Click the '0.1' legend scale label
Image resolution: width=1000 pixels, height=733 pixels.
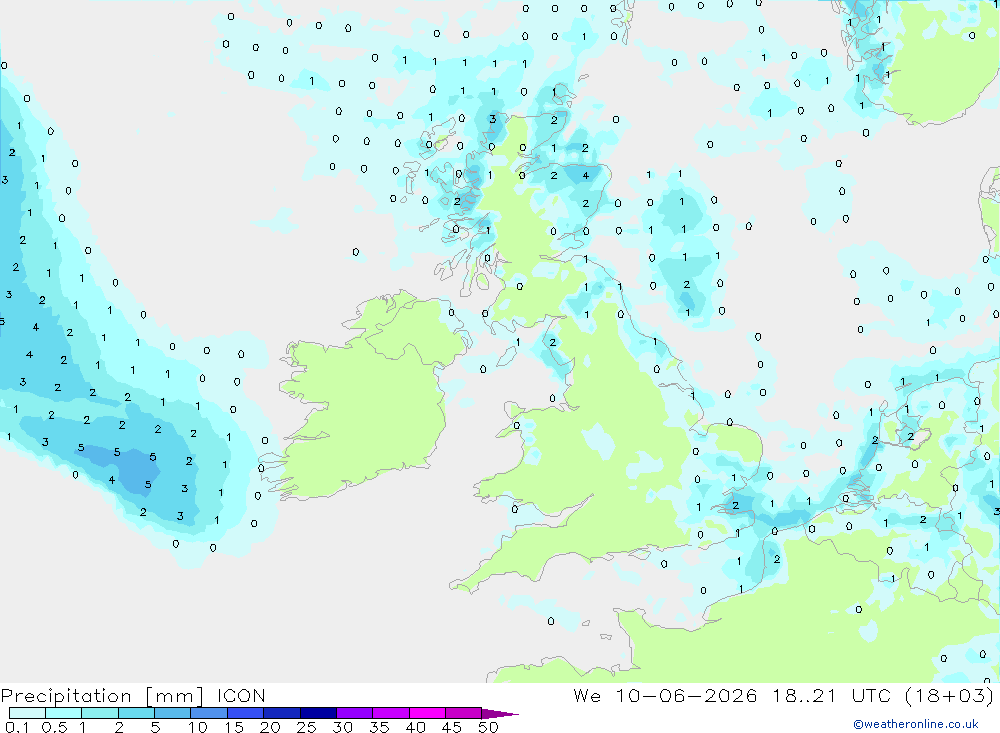(x=17, y=727)
